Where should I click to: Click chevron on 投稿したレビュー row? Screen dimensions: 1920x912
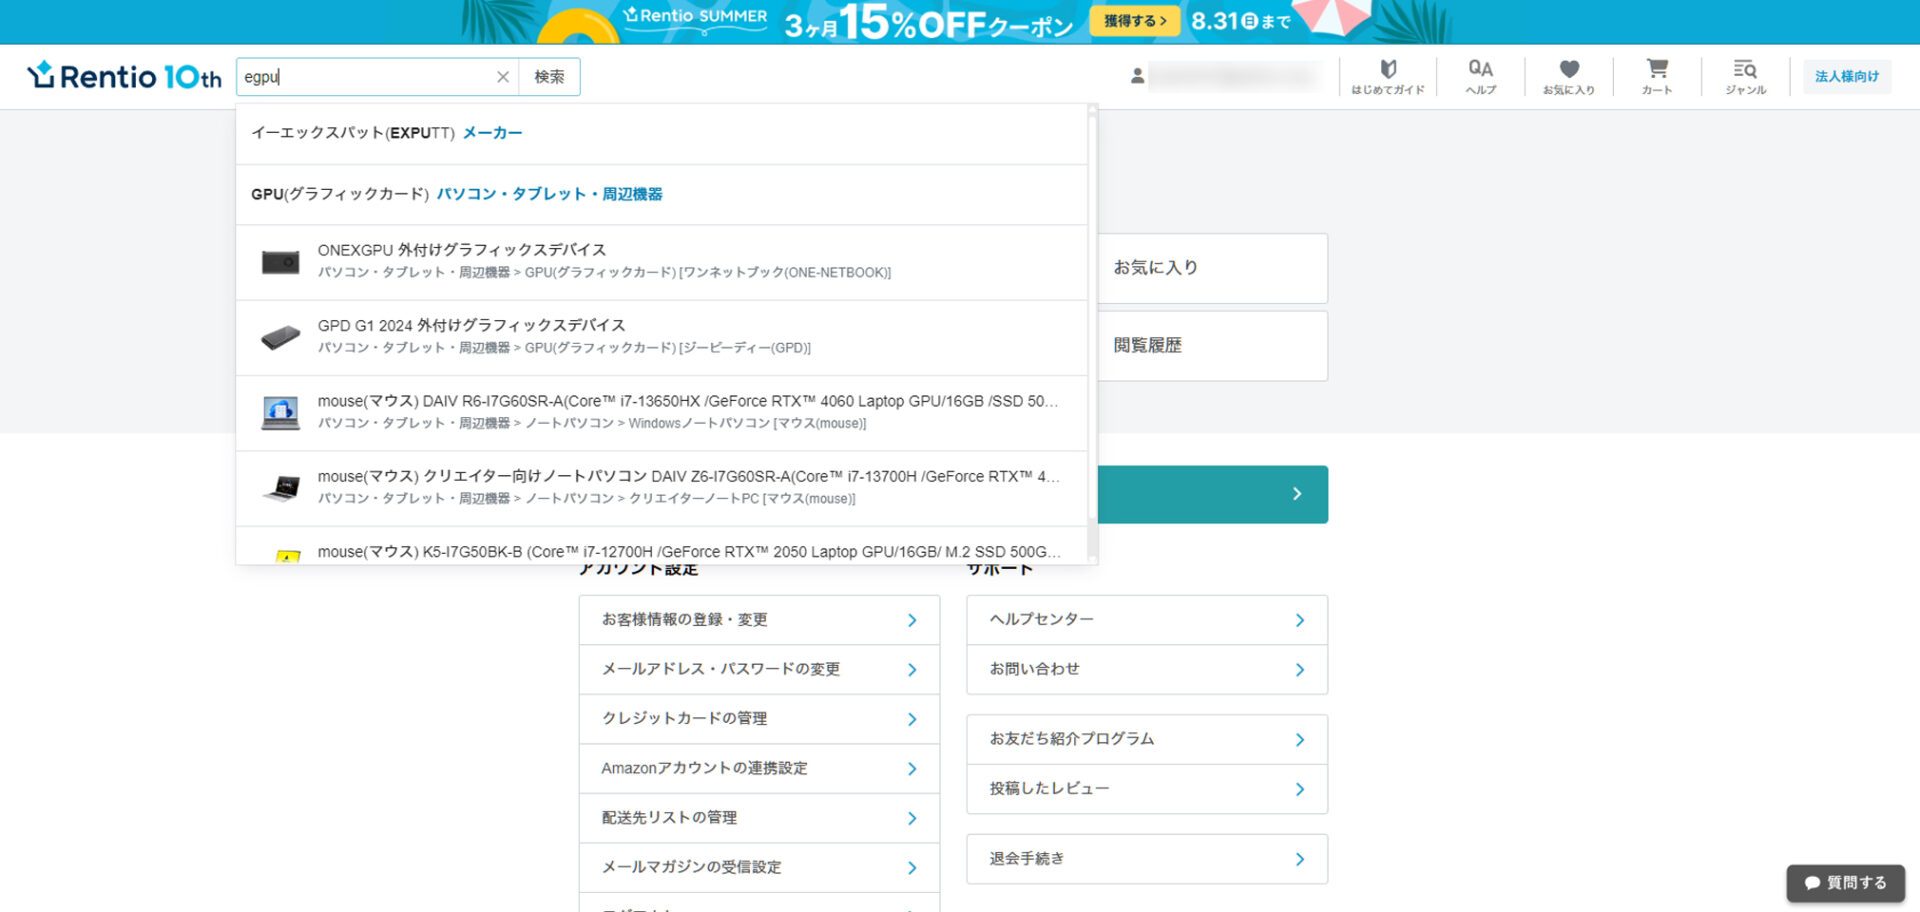tap(1300, 789)
